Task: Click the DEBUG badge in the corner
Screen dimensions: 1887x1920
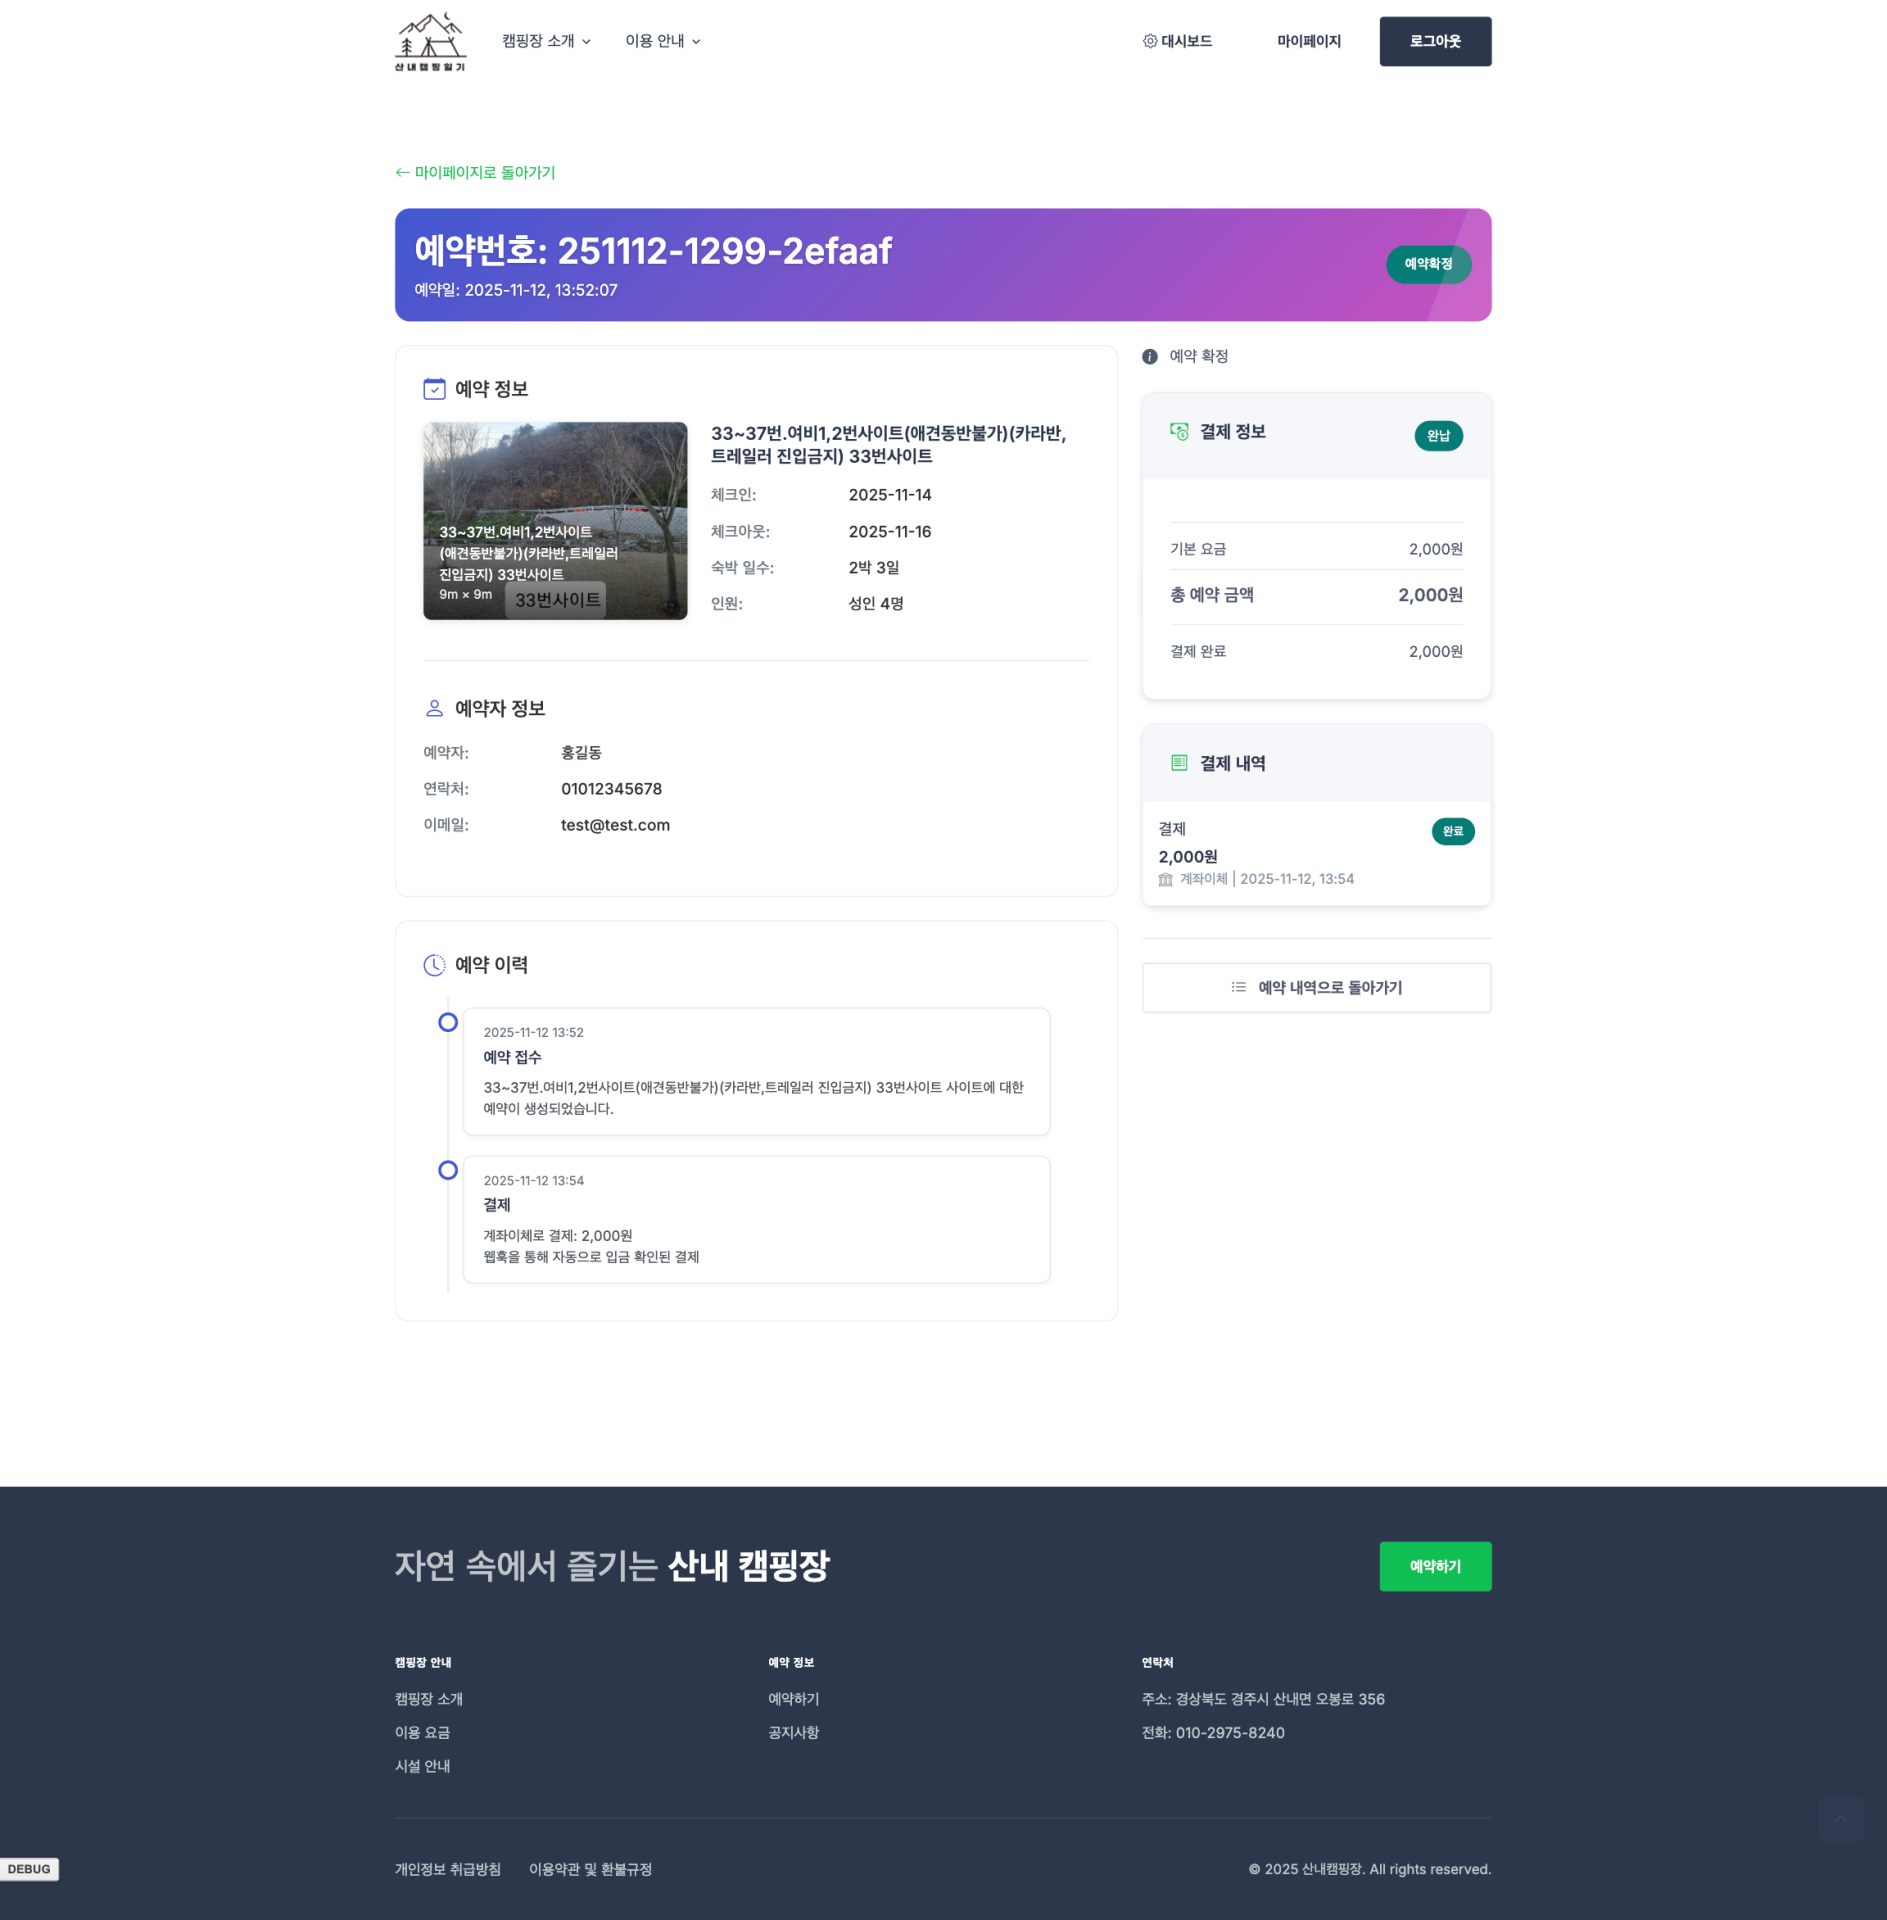Action: (x=29, y=1869)
